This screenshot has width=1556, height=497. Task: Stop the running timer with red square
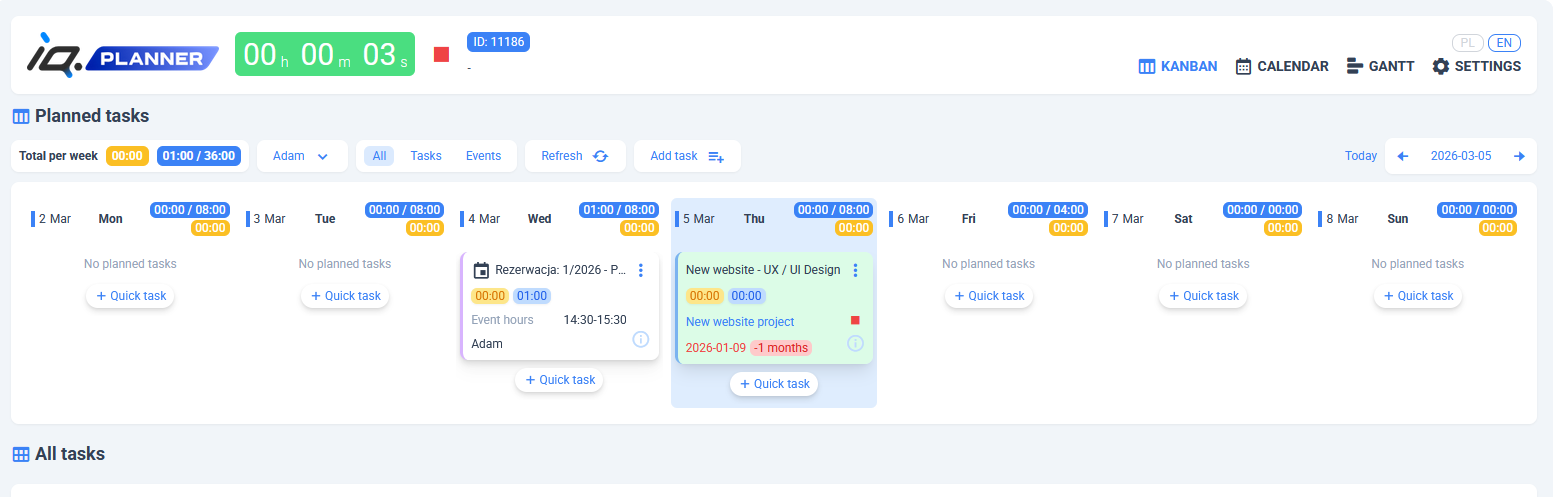(x=441, y=54)
